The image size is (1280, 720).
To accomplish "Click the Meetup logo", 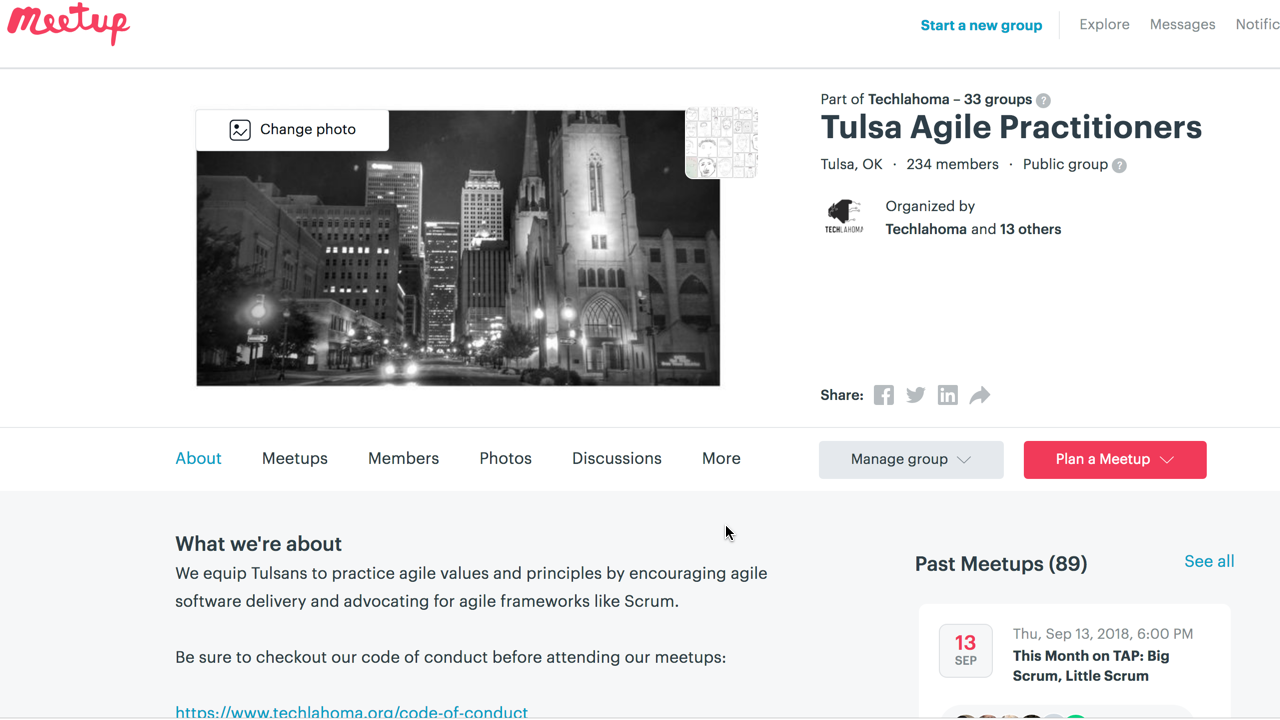I will (x=68, y=24).
